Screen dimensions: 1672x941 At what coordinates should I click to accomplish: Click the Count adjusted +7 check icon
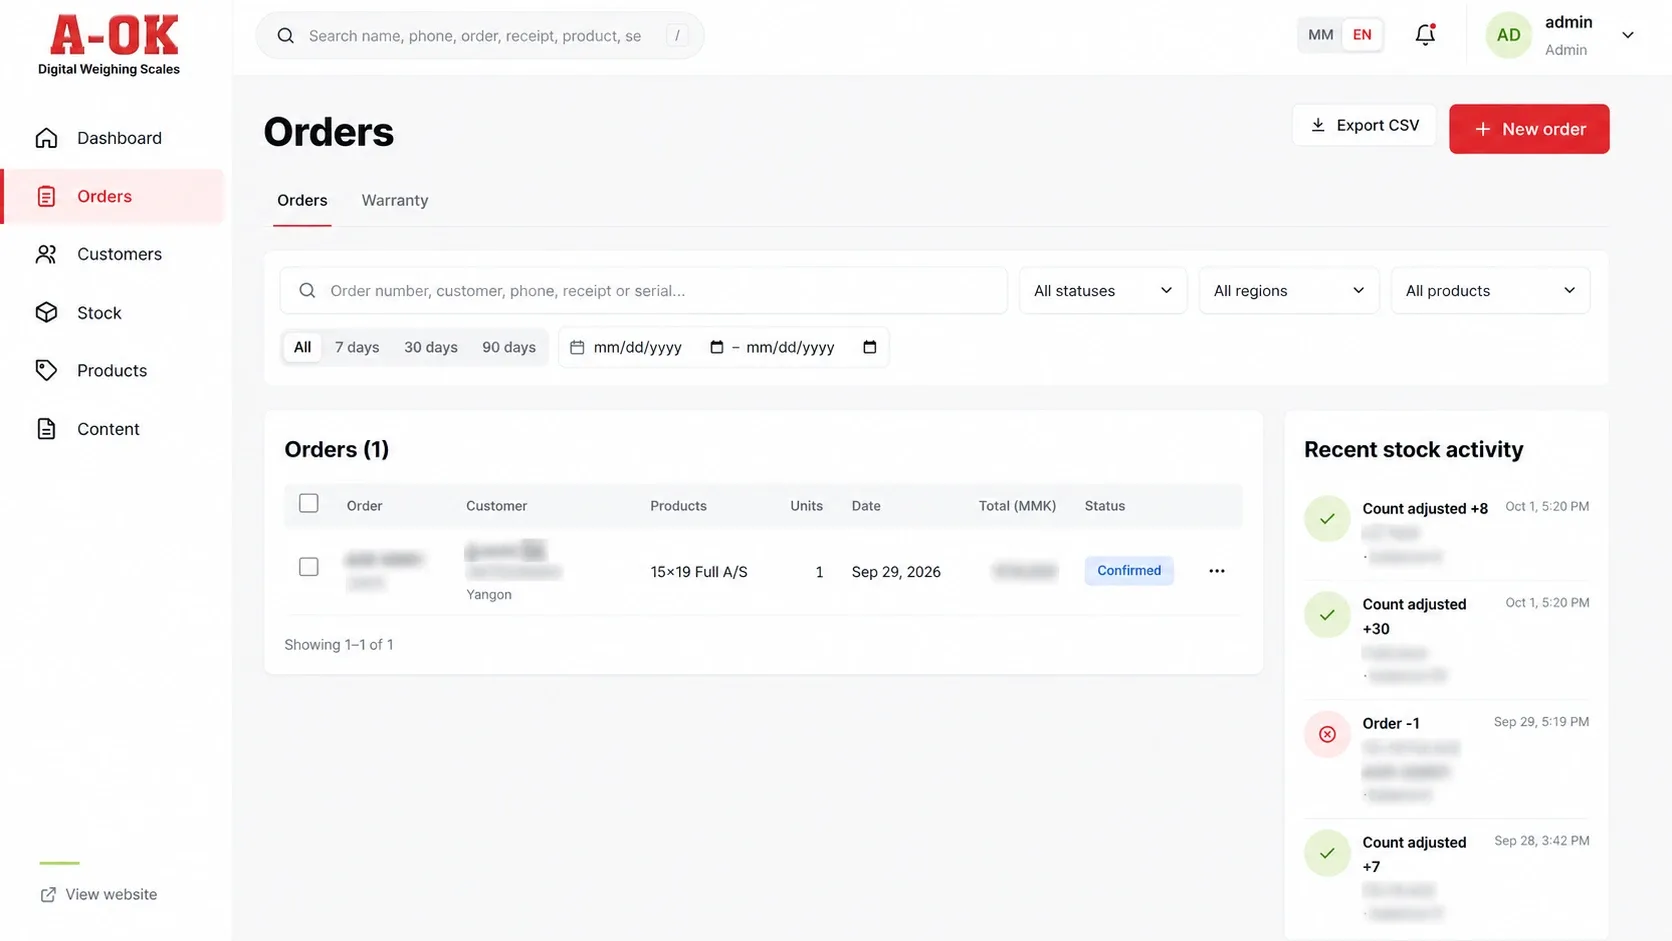point(1327,853)
